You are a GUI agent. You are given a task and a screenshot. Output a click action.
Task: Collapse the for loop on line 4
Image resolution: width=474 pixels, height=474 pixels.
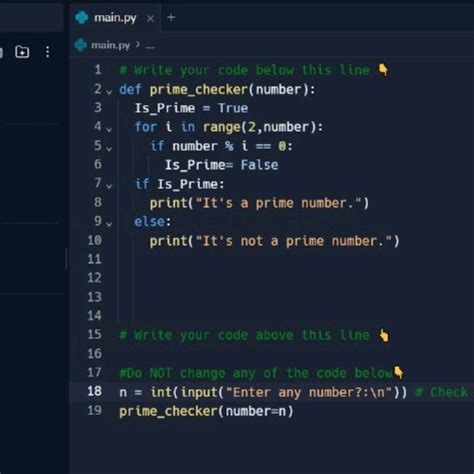pos(109,129)
